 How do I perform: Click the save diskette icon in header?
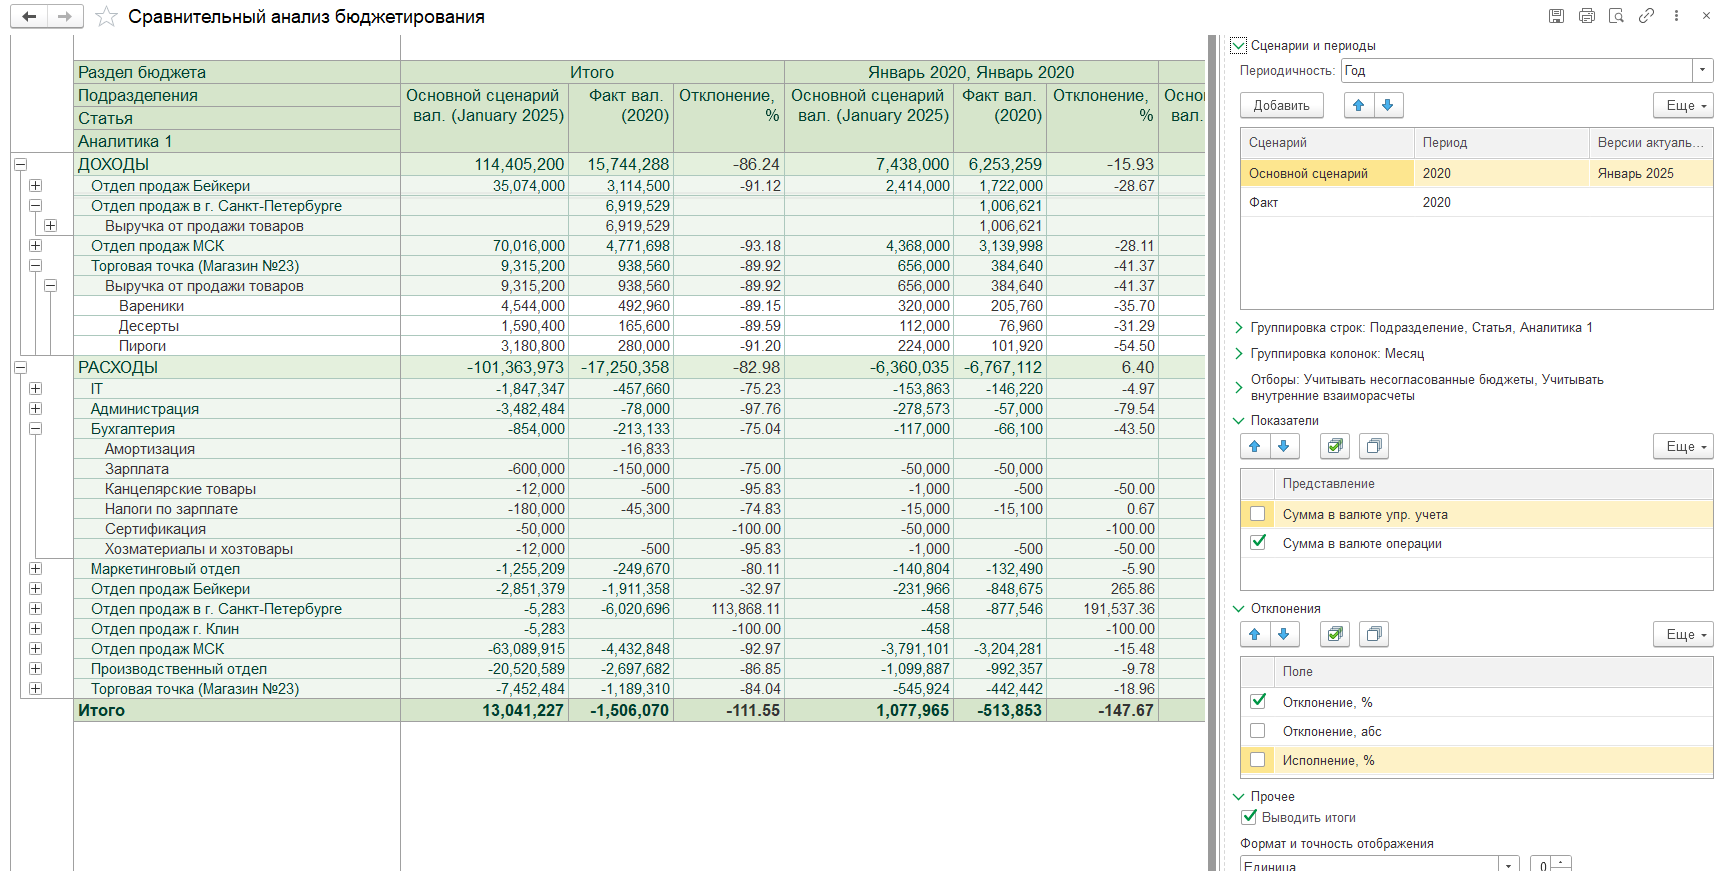click(x=1556, y=16)
